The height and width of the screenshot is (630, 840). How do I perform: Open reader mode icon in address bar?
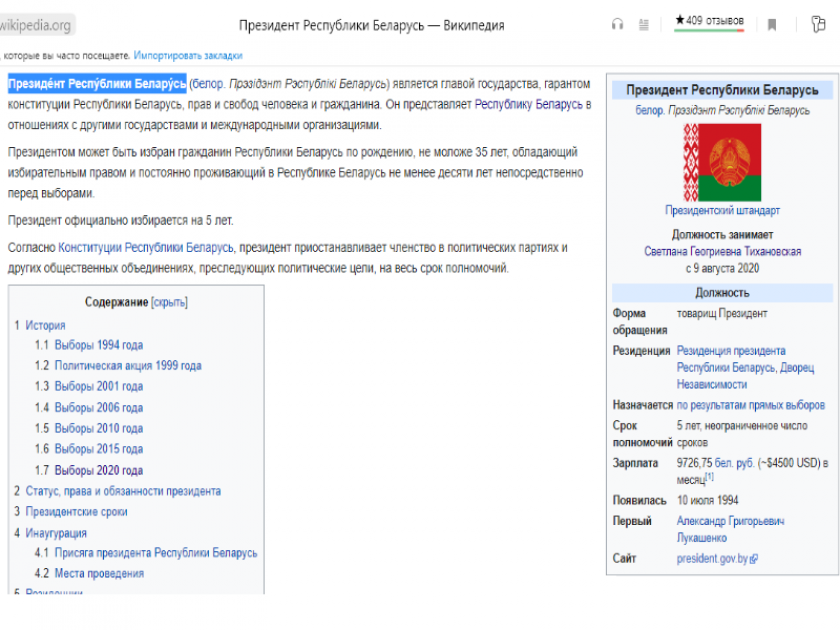pyautogui.click(x=644, y=25)
